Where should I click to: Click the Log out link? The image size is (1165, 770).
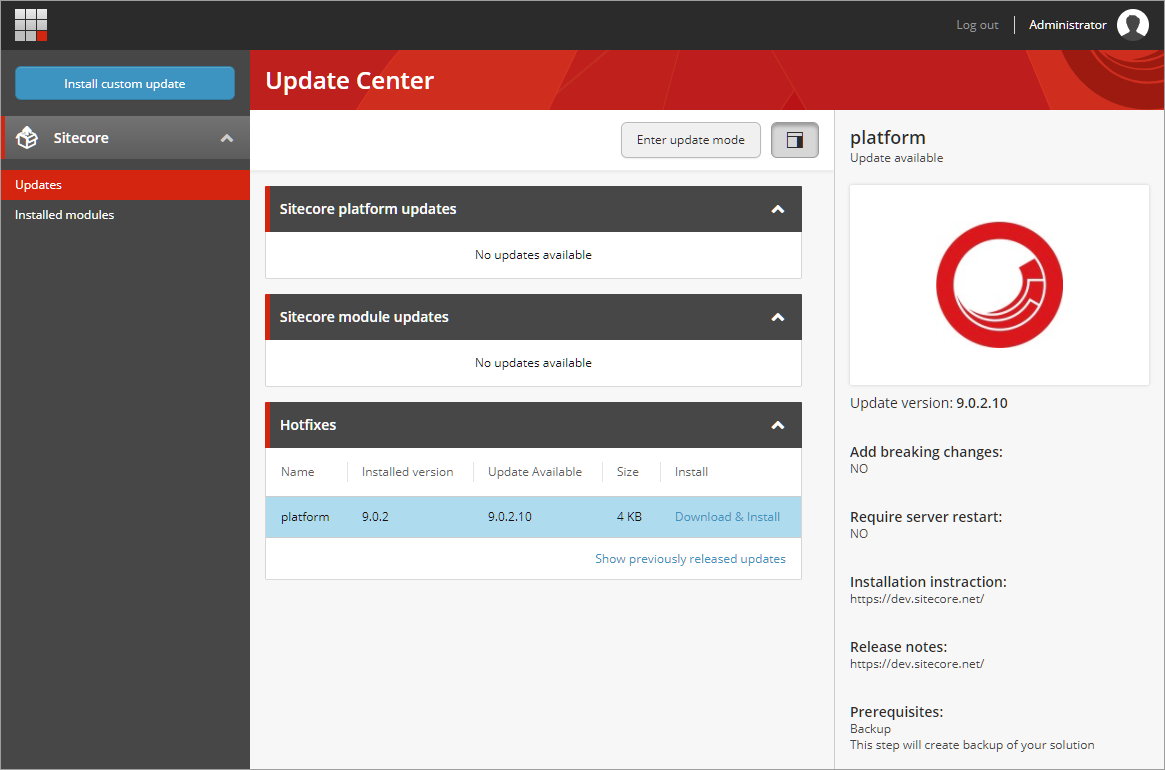click(977, 25)
